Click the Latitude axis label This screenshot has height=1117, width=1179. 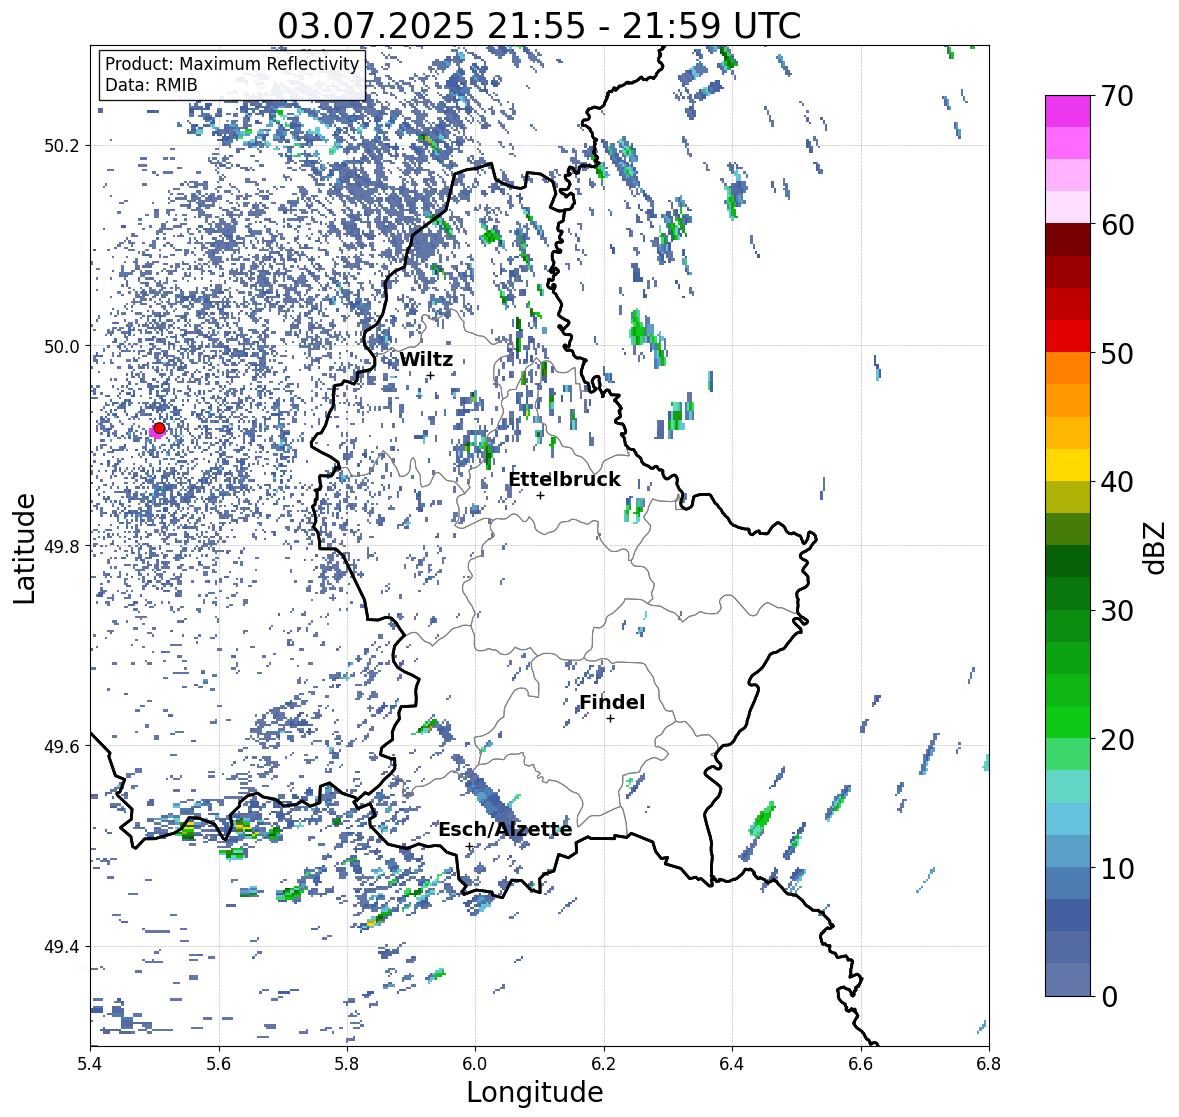[25, 548]
